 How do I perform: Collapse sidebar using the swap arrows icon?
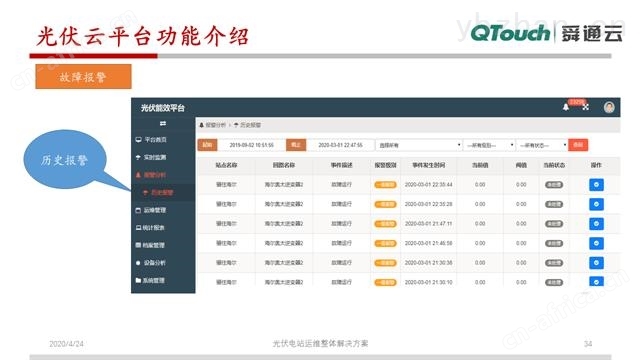coord(163,123)
